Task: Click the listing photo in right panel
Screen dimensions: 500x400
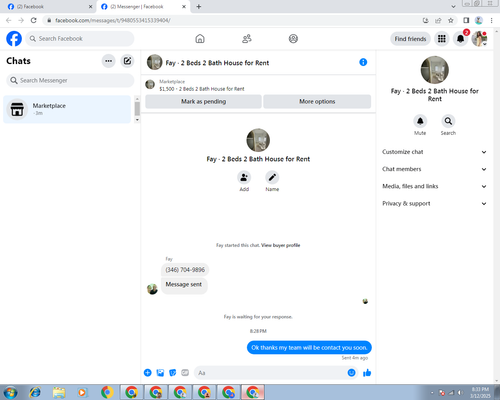Action: click(435, 70)
